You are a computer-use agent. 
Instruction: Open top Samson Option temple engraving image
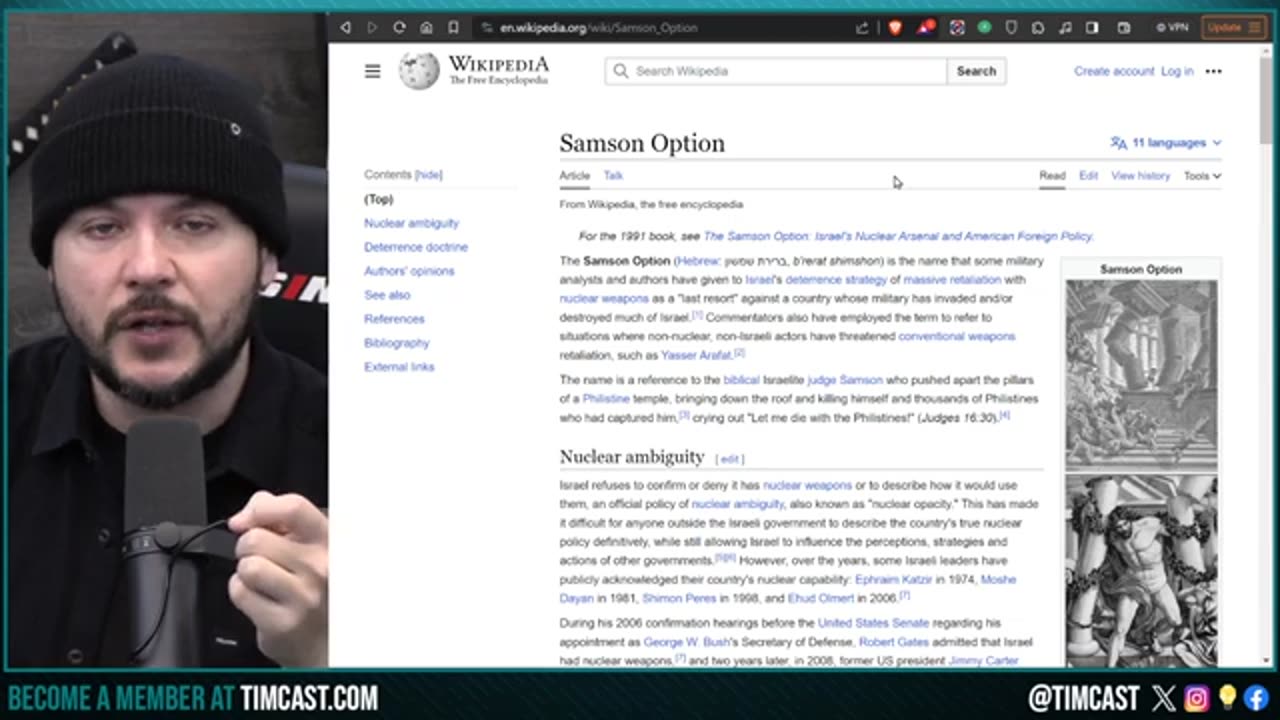pyautogui.click(x=1141, y=374)
